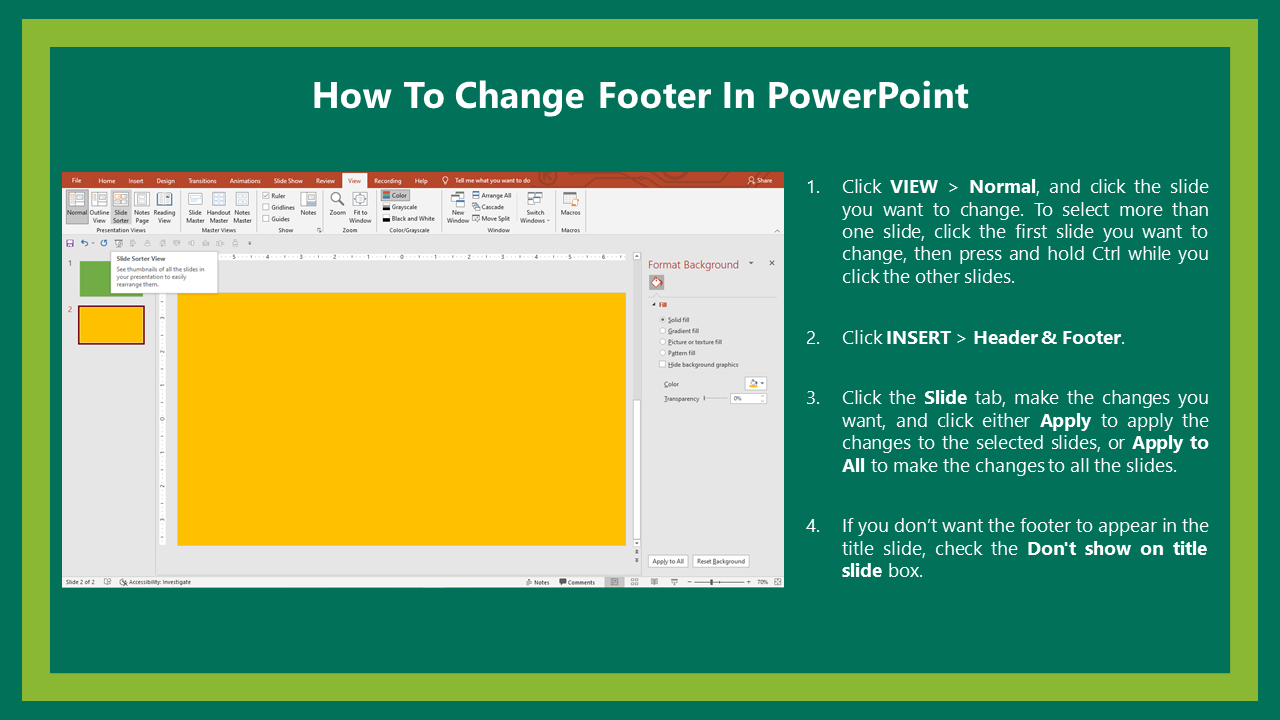
Task: Click the Redo icon in Quick Access
Action: point(103,243)
